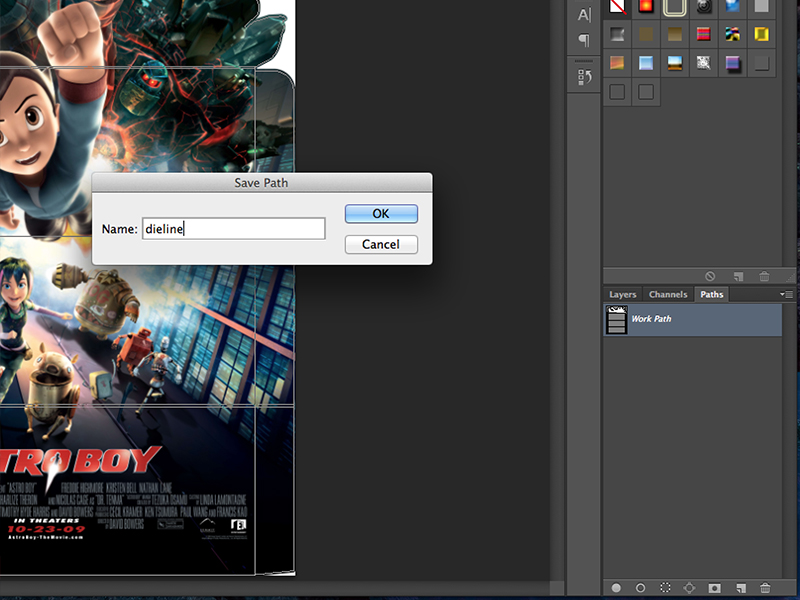Apply the light gray style swatch
The image size is (800, 600).
pos(761,6)
